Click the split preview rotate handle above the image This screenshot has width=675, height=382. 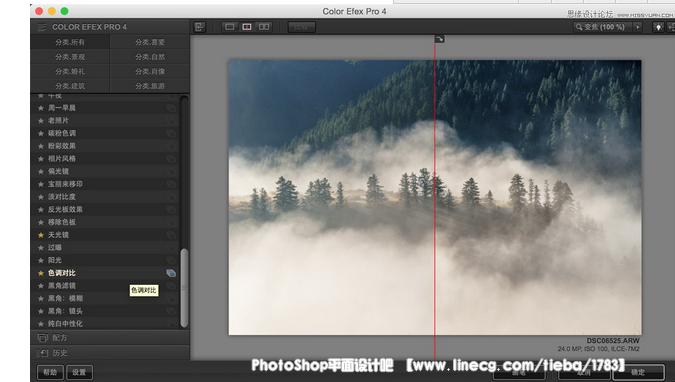(x=439, y=39)
